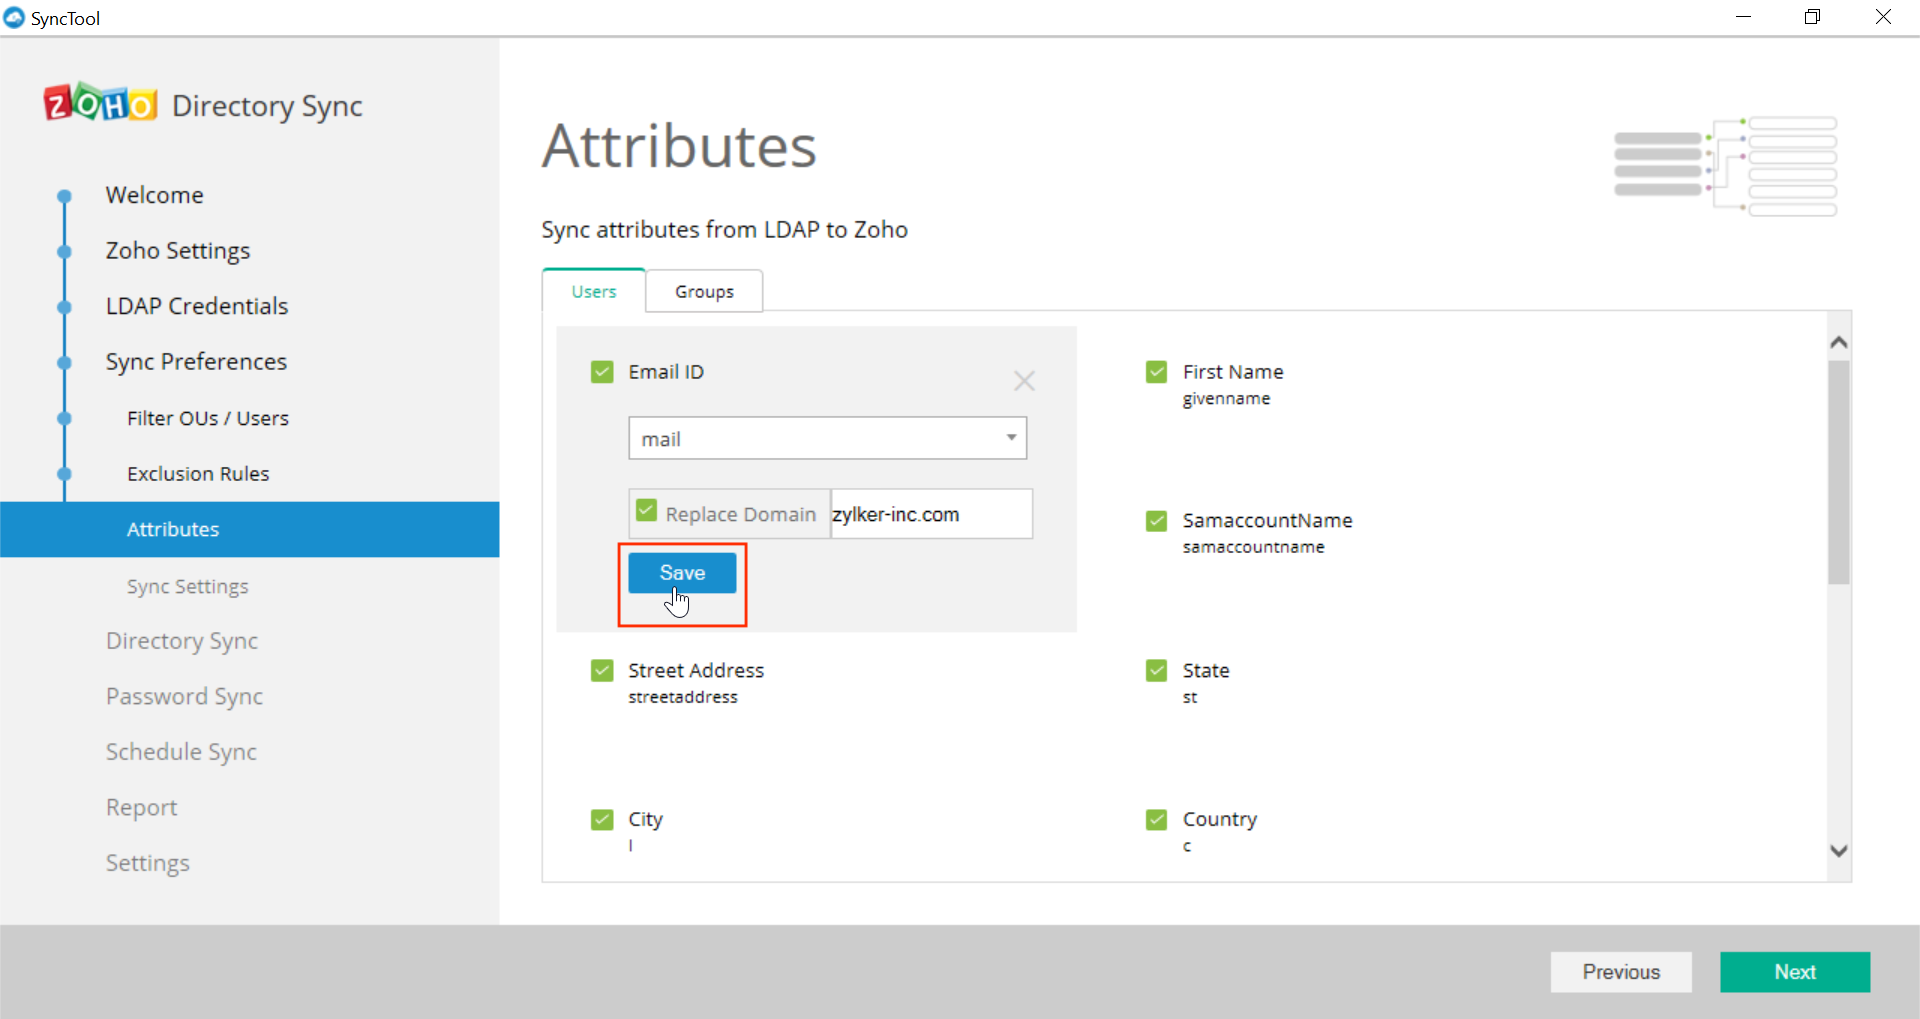This screenshot has width=1920, height=1019.
Task: Click the Zoho Directory Sync logo
Action: tap(99, 103)
